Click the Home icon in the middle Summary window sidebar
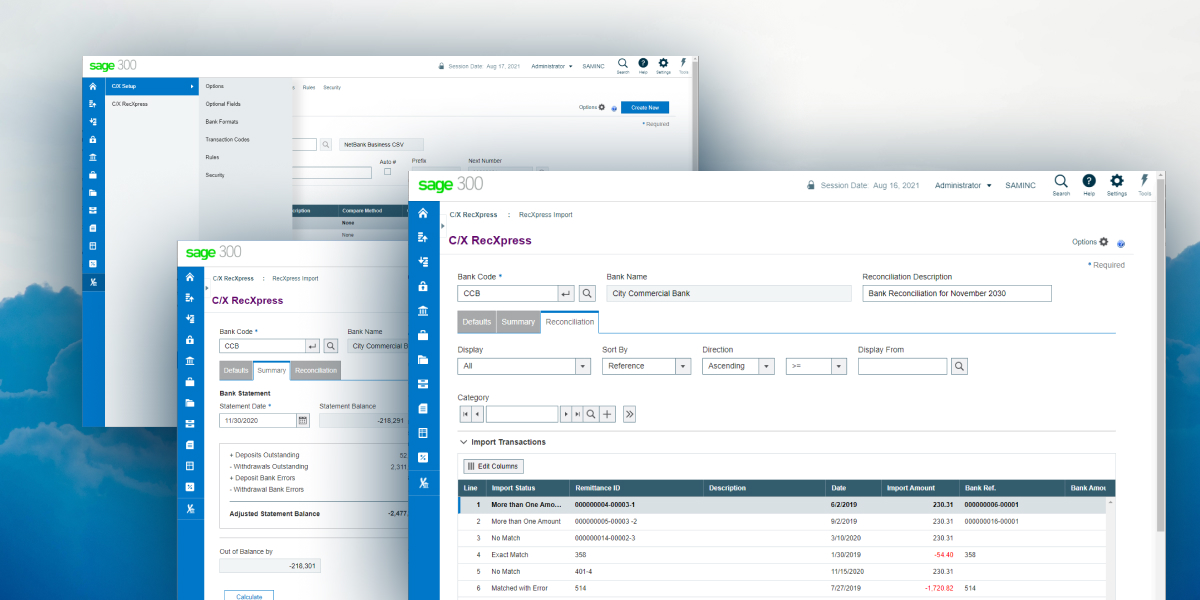 click(x=190, y=277)
